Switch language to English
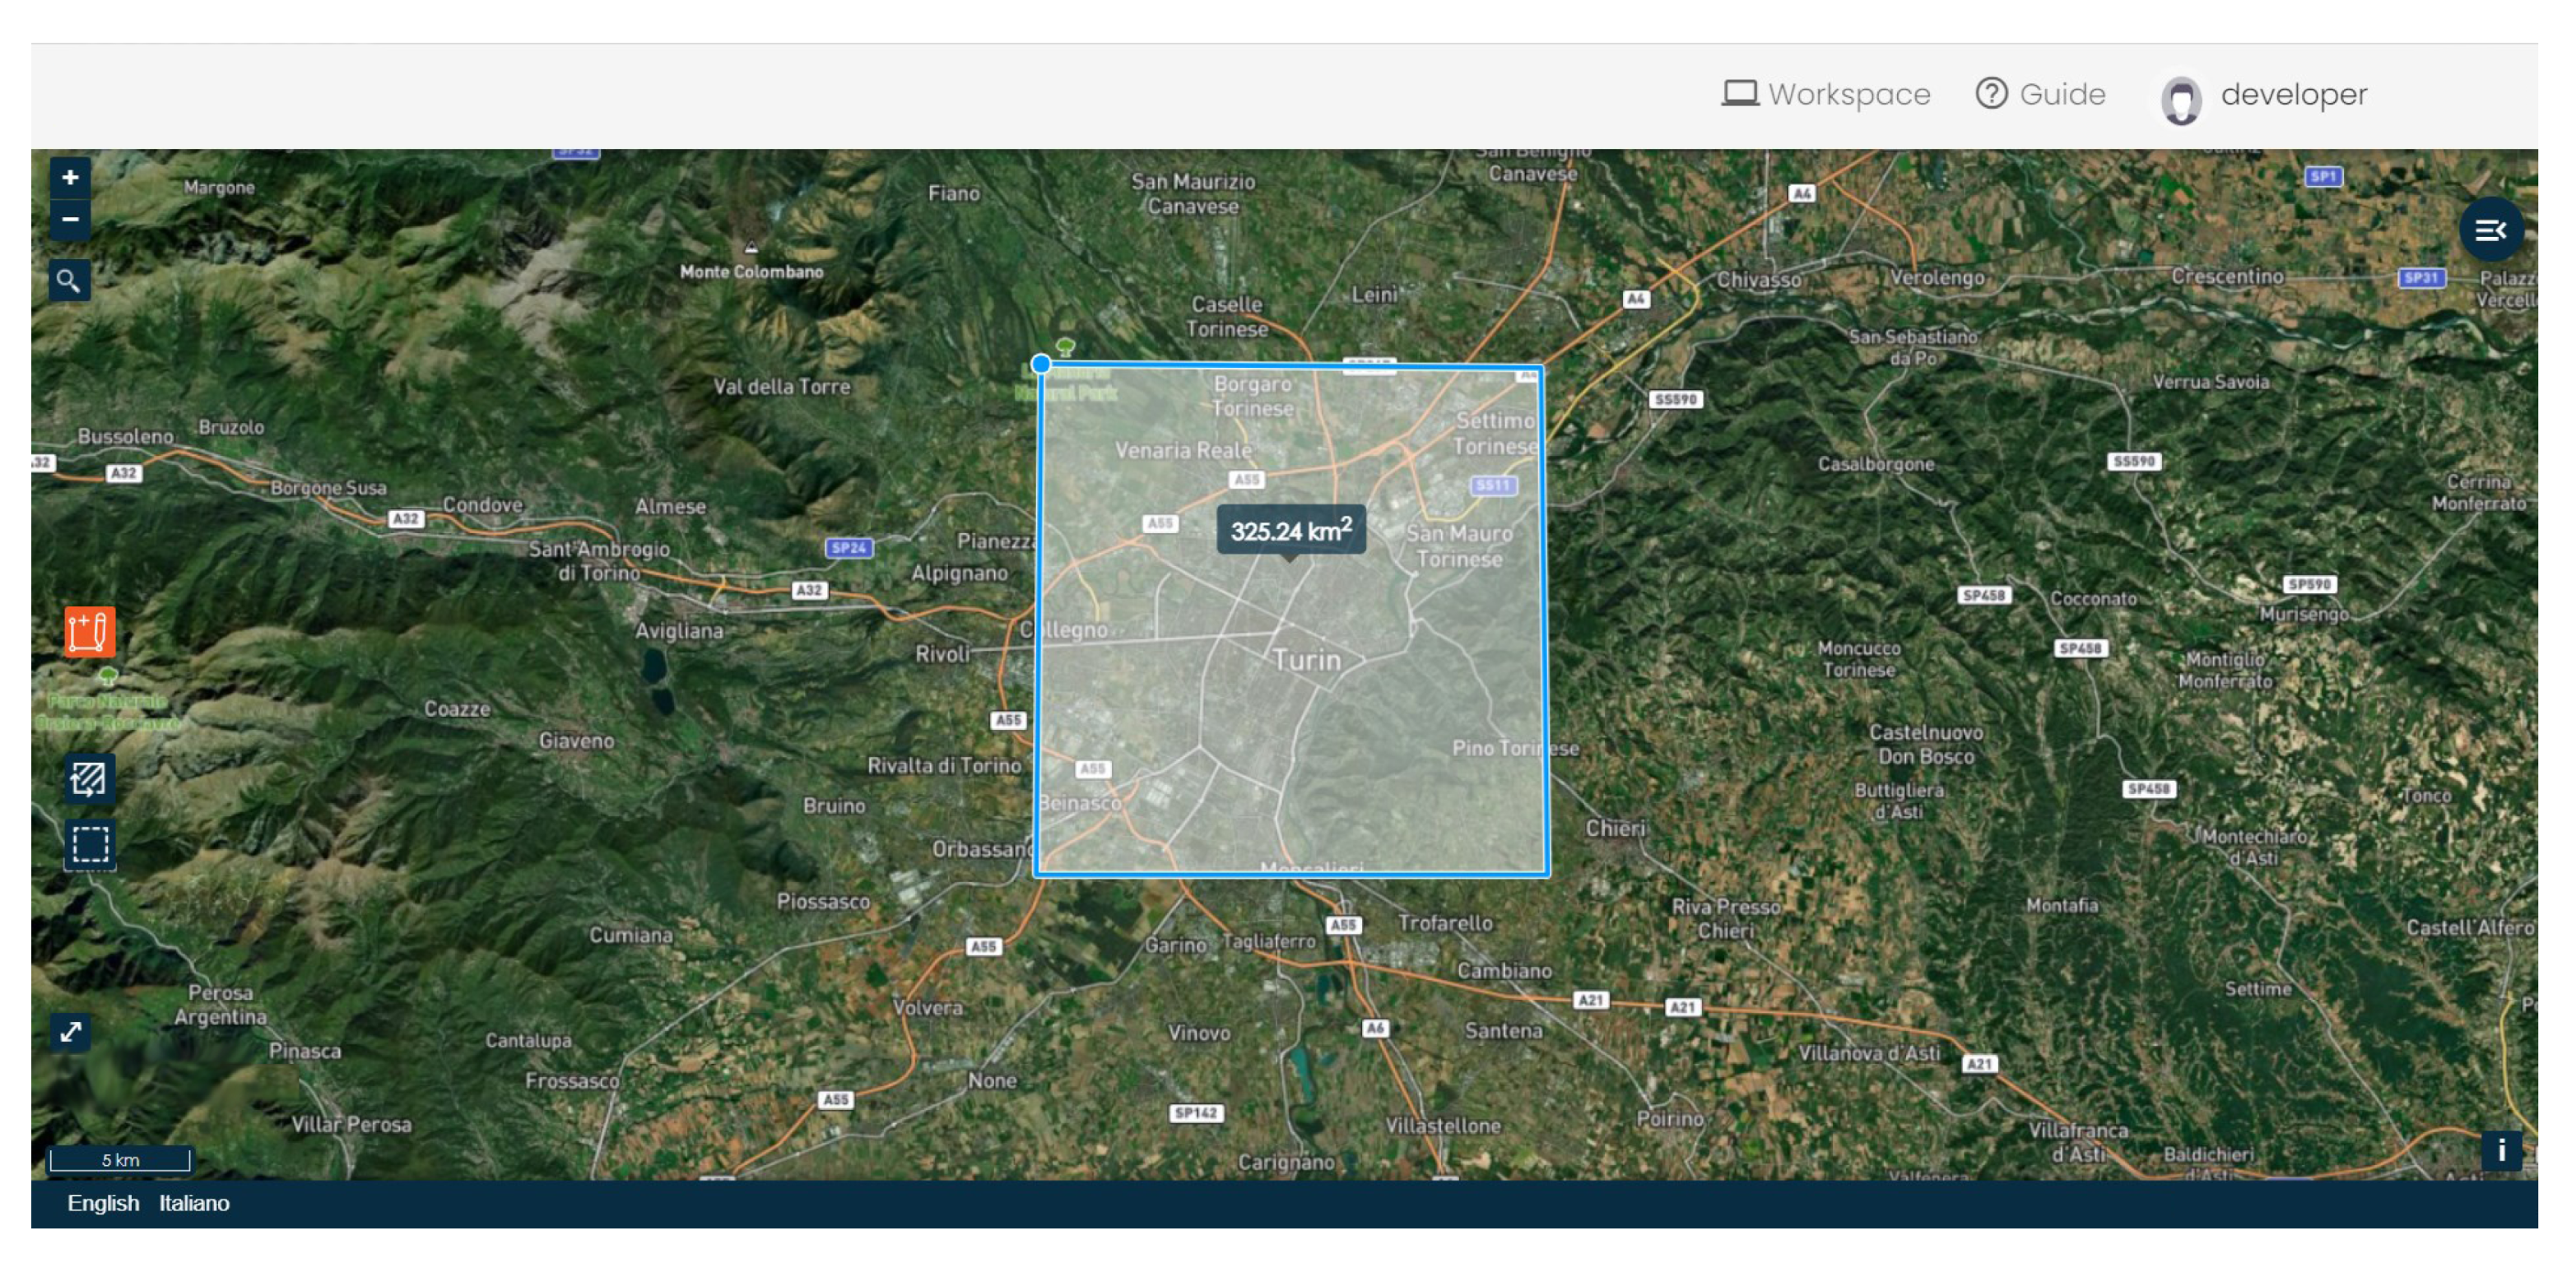2576x1263 pixels. tap(103, 1203)
